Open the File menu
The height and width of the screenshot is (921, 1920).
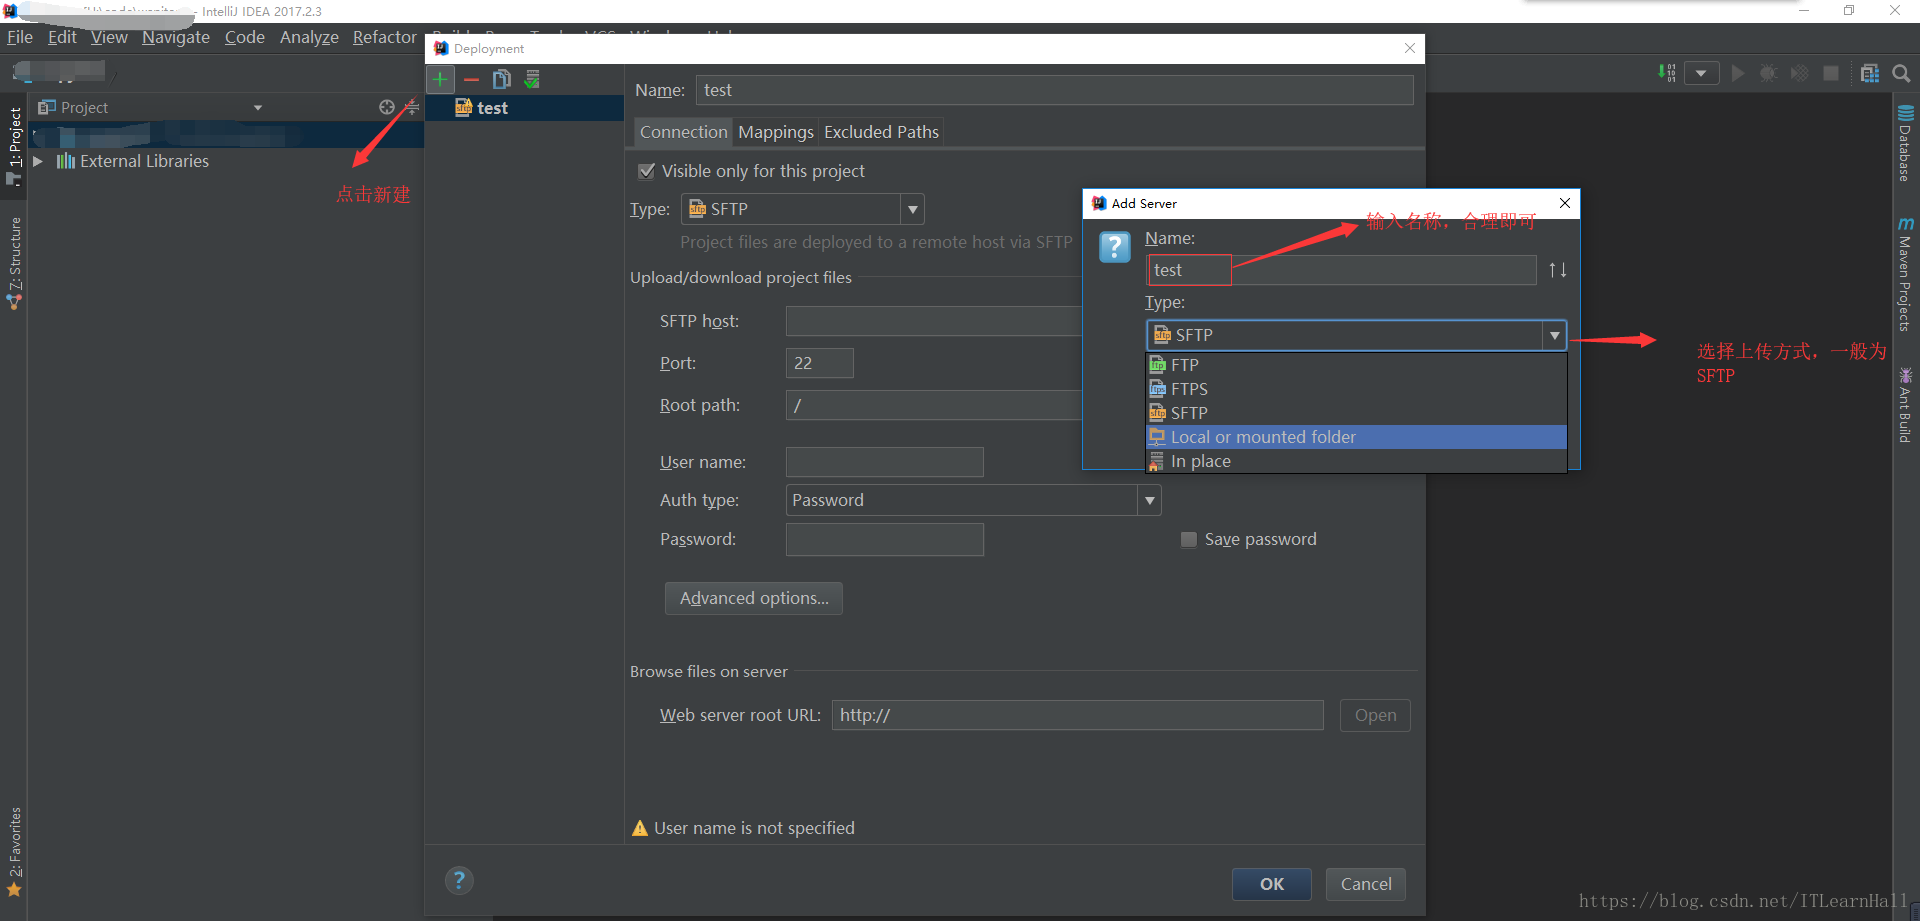20,37
